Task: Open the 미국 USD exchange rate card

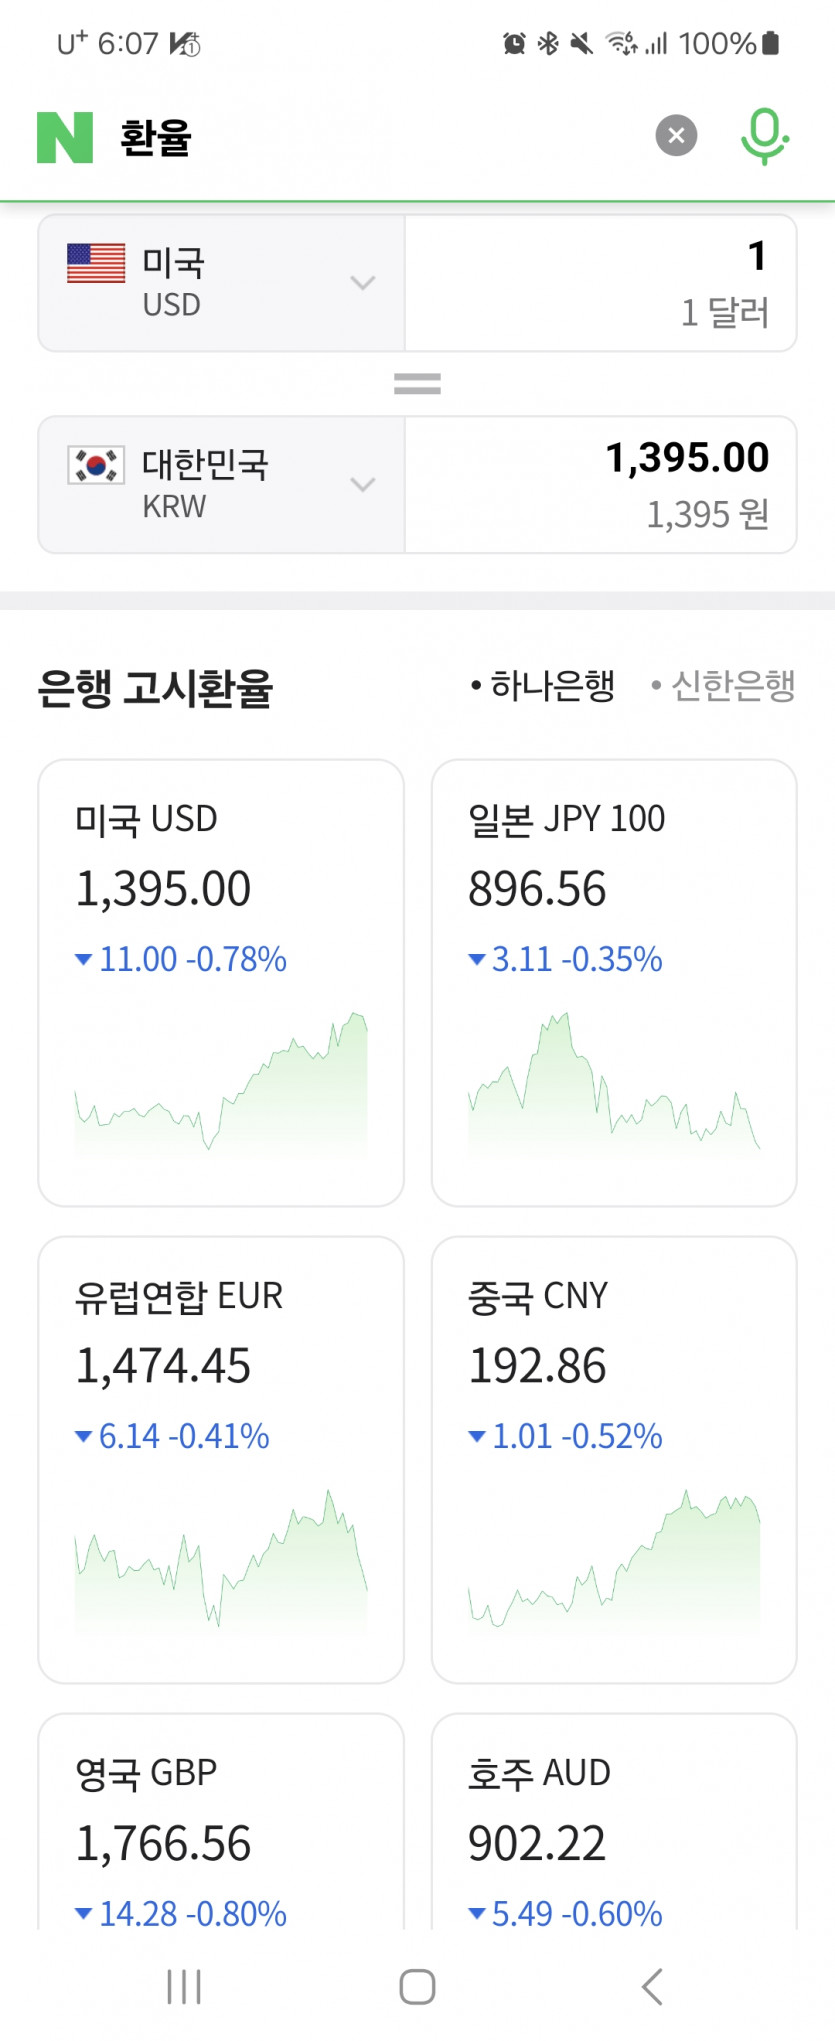Action: pyautogui.click(x=221, y=982)
